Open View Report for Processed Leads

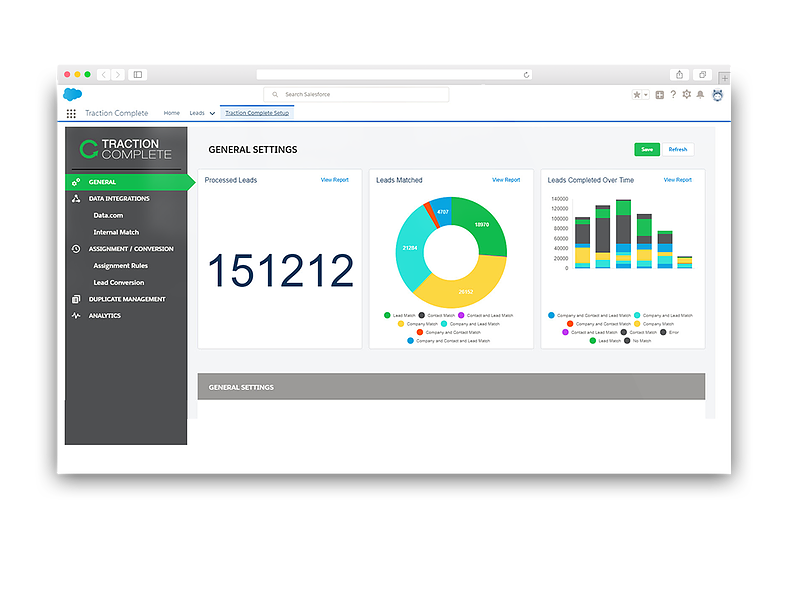[x=334, y=180]
